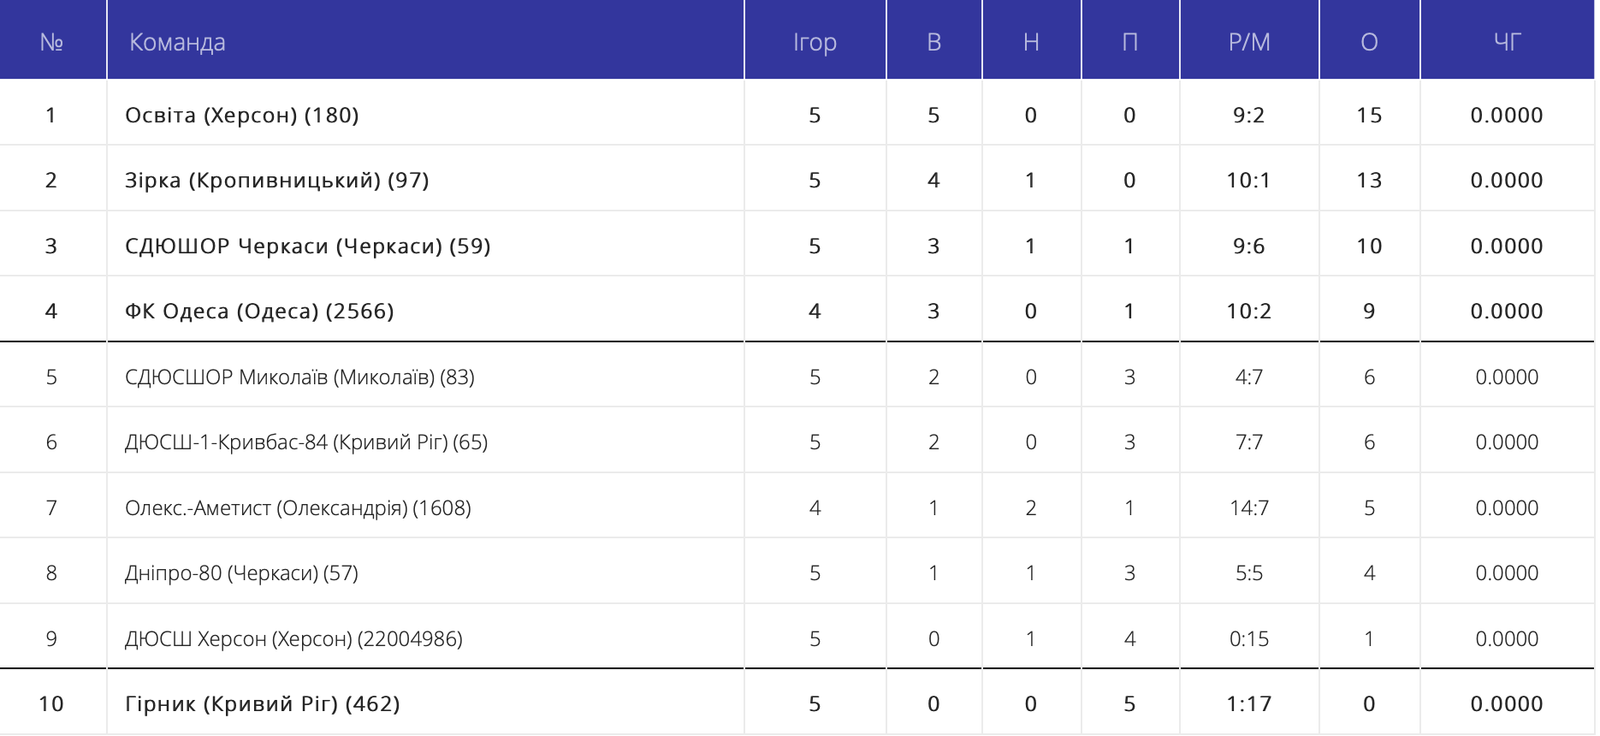Open Гірник (Кривий Ріг) team entry
Image resolution: width=1600 pixels, height=736 pixels.
point(262,704)
